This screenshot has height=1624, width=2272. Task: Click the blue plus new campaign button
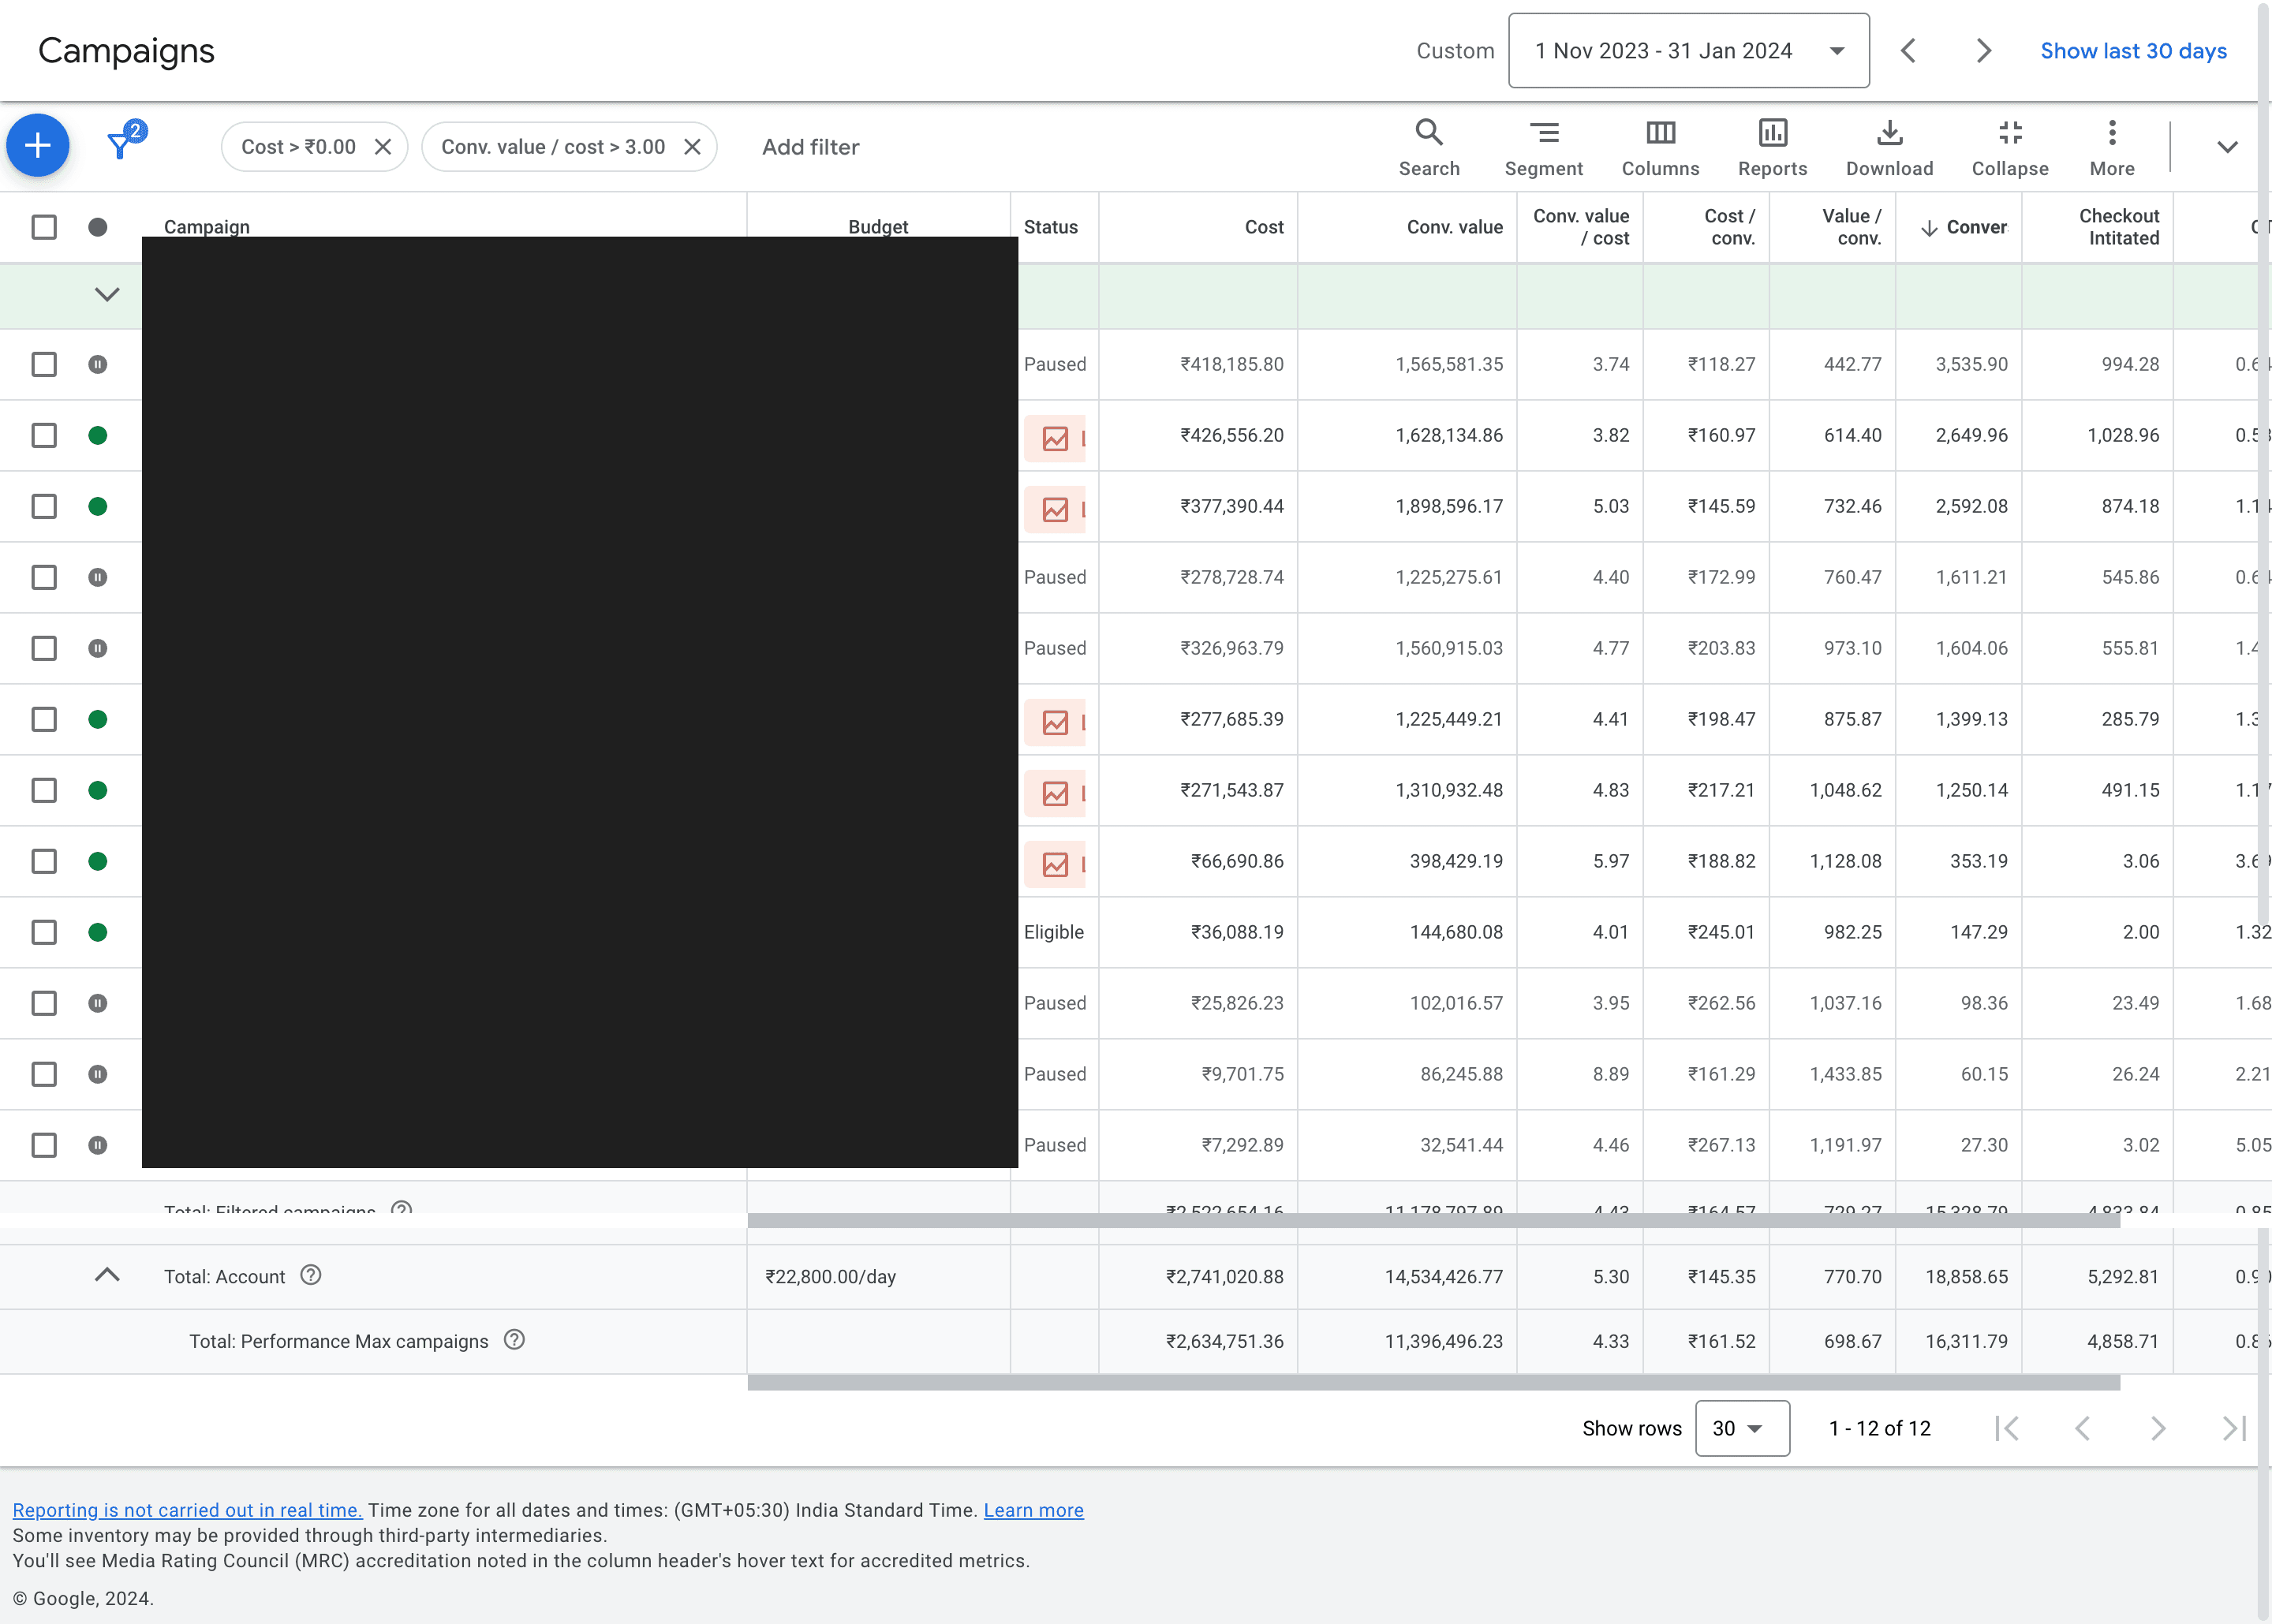point(38,146)
